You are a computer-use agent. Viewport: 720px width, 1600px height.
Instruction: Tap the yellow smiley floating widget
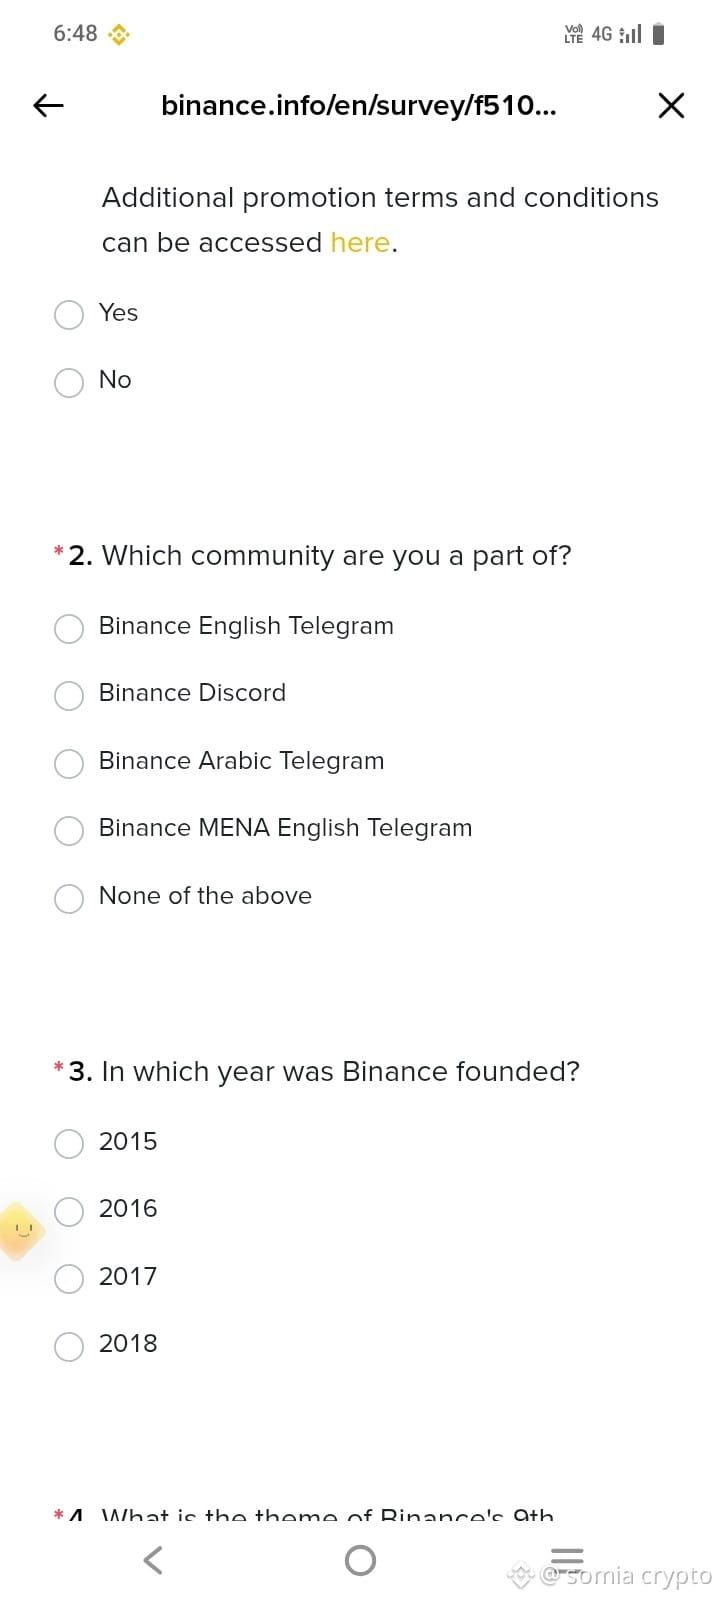coord(20,1231)
